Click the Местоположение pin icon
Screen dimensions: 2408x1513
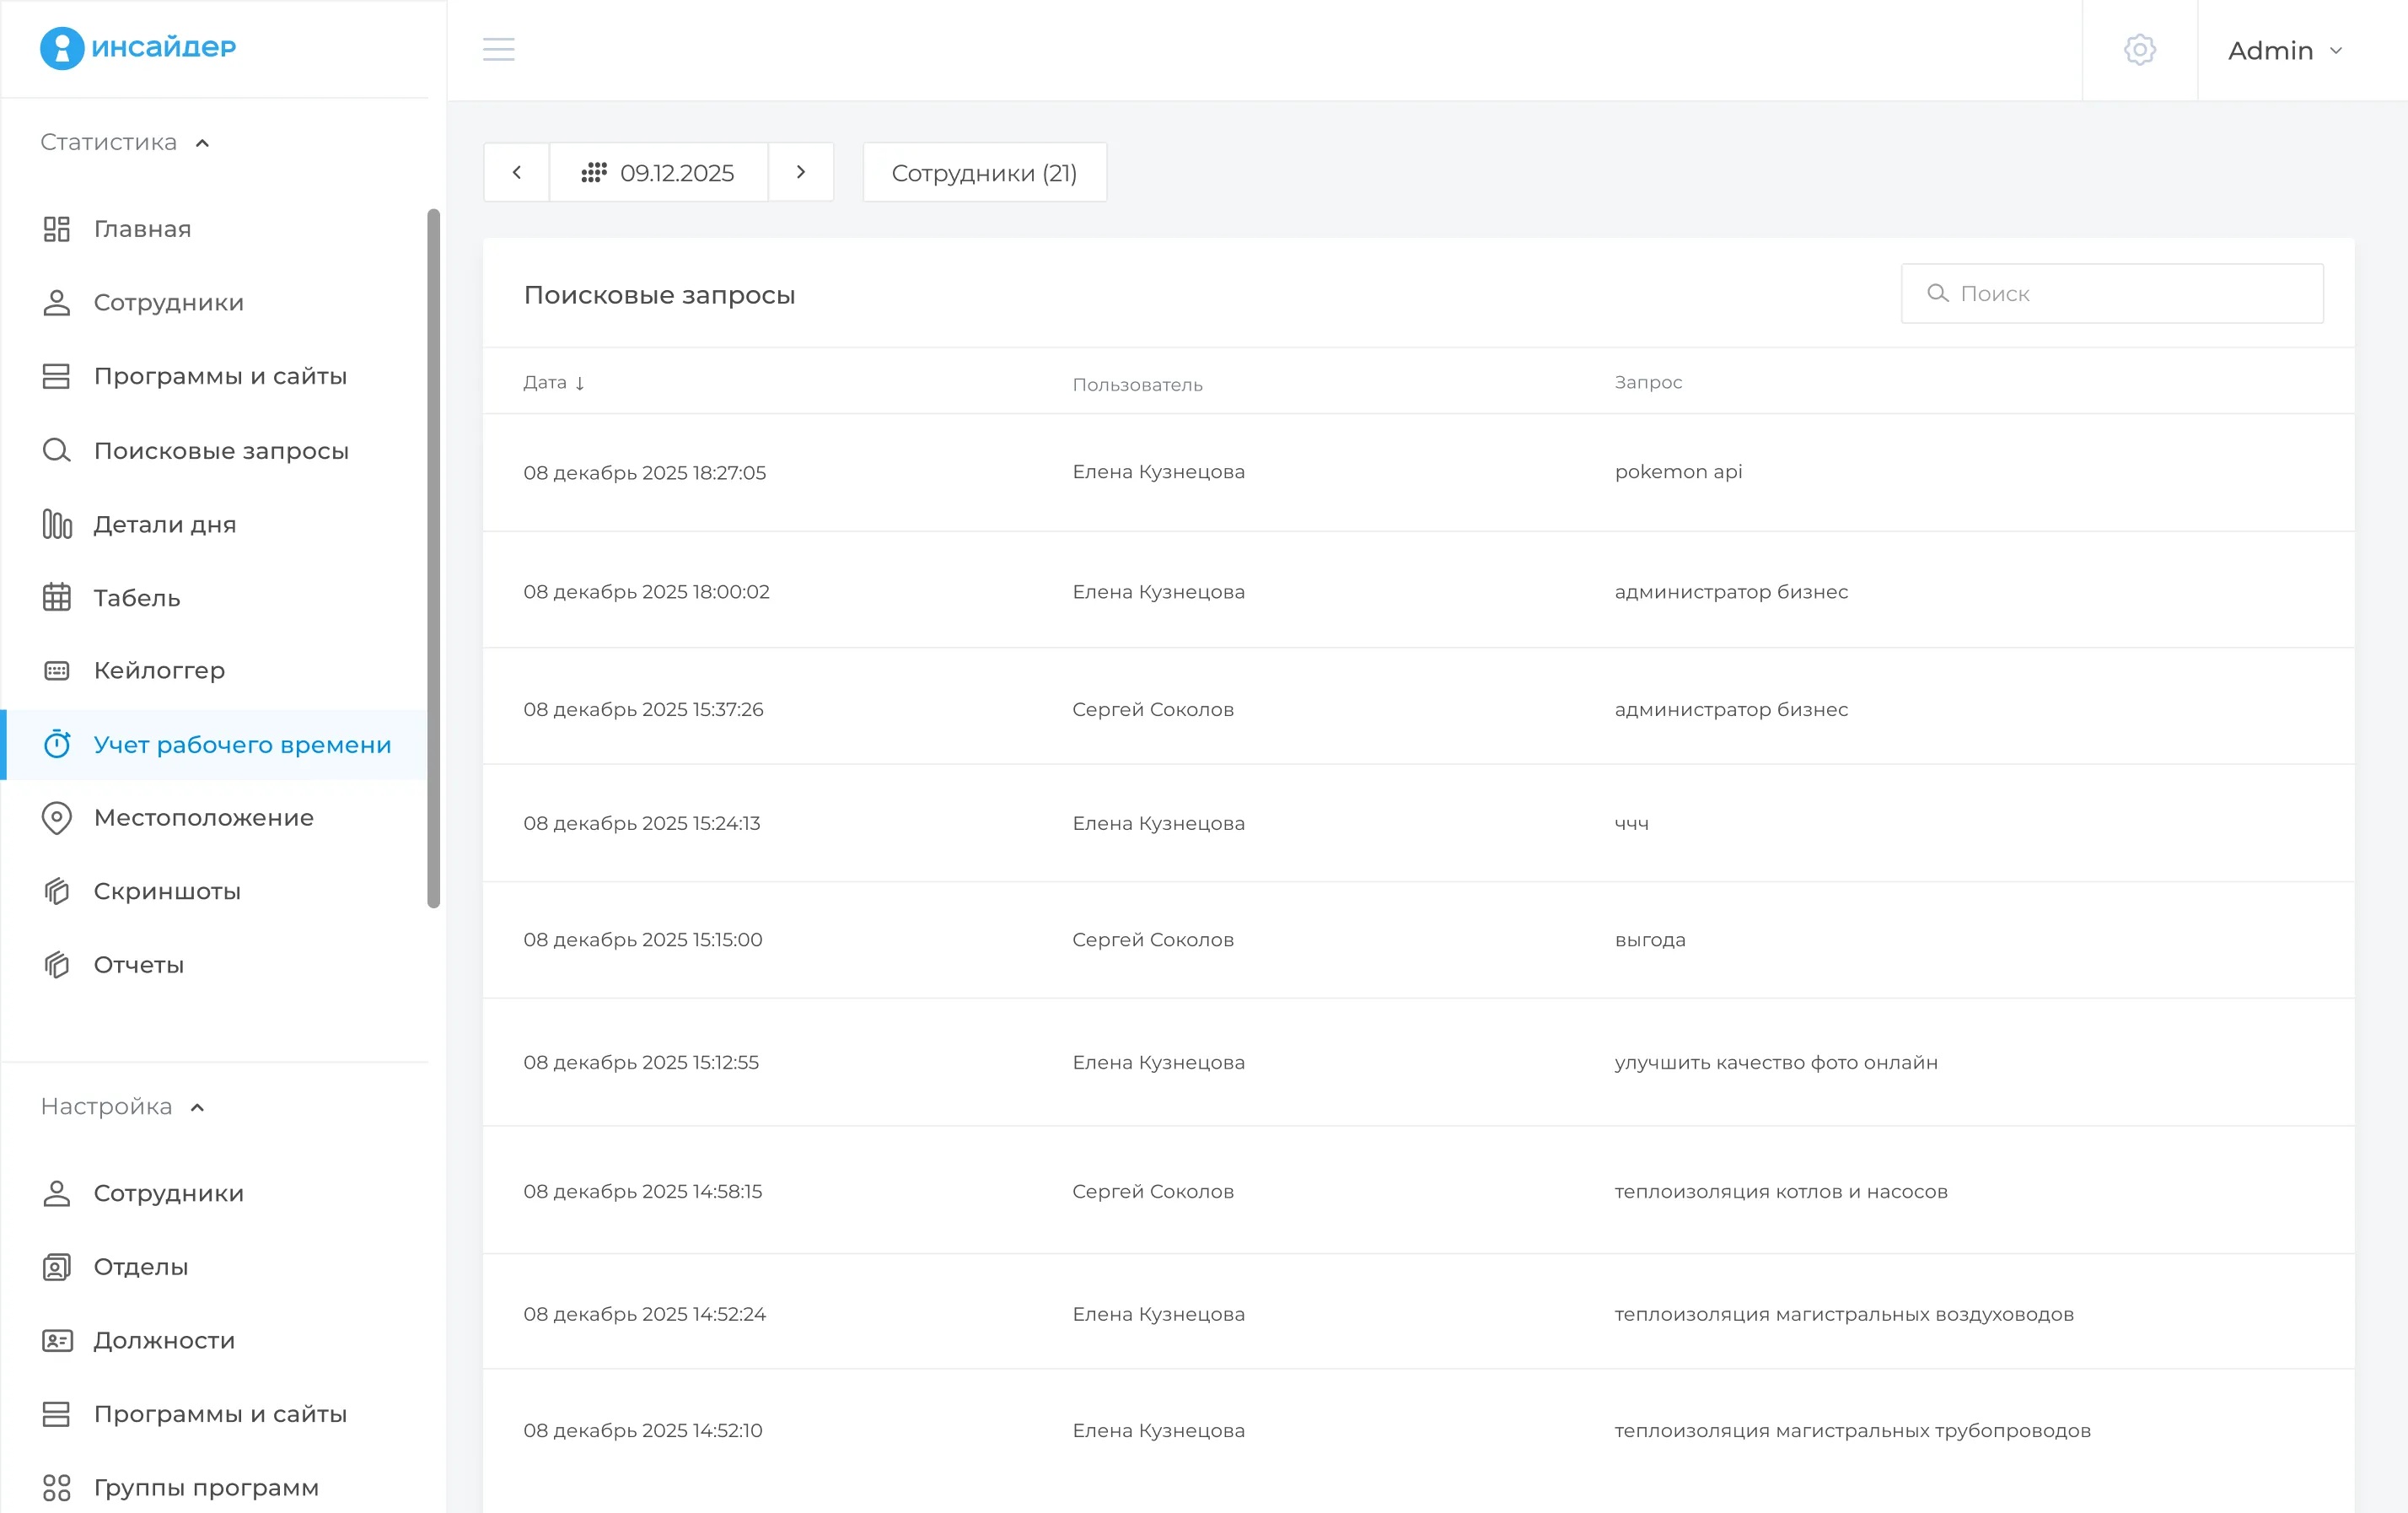pyautogui.click(x=57, y=818)
